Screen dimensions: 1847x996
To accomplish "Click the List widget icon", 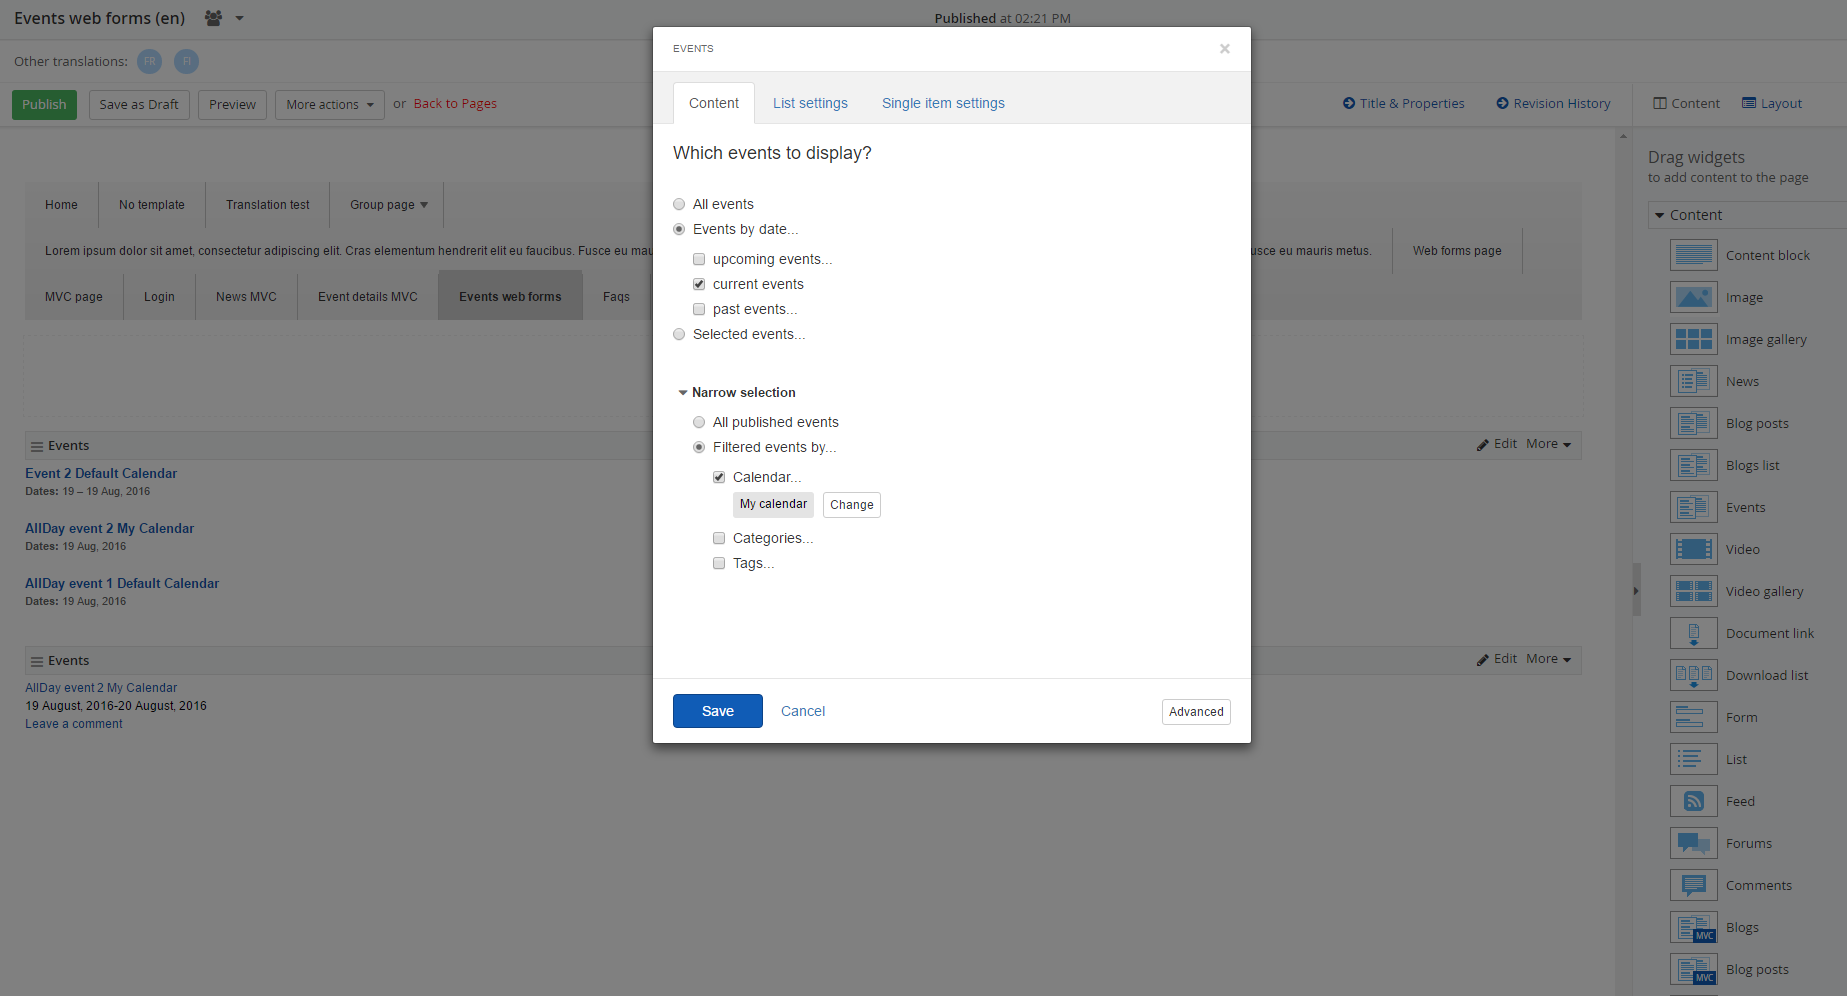I will click(1693, 759).
